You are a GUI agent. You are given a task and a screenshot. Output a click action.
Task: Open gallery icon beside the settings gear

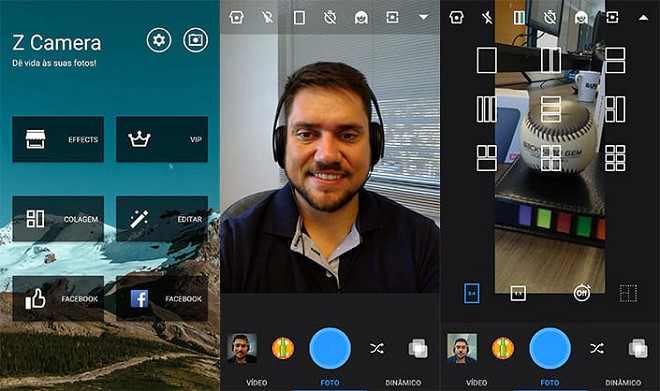pyautogui.click(x=196, y=40)
